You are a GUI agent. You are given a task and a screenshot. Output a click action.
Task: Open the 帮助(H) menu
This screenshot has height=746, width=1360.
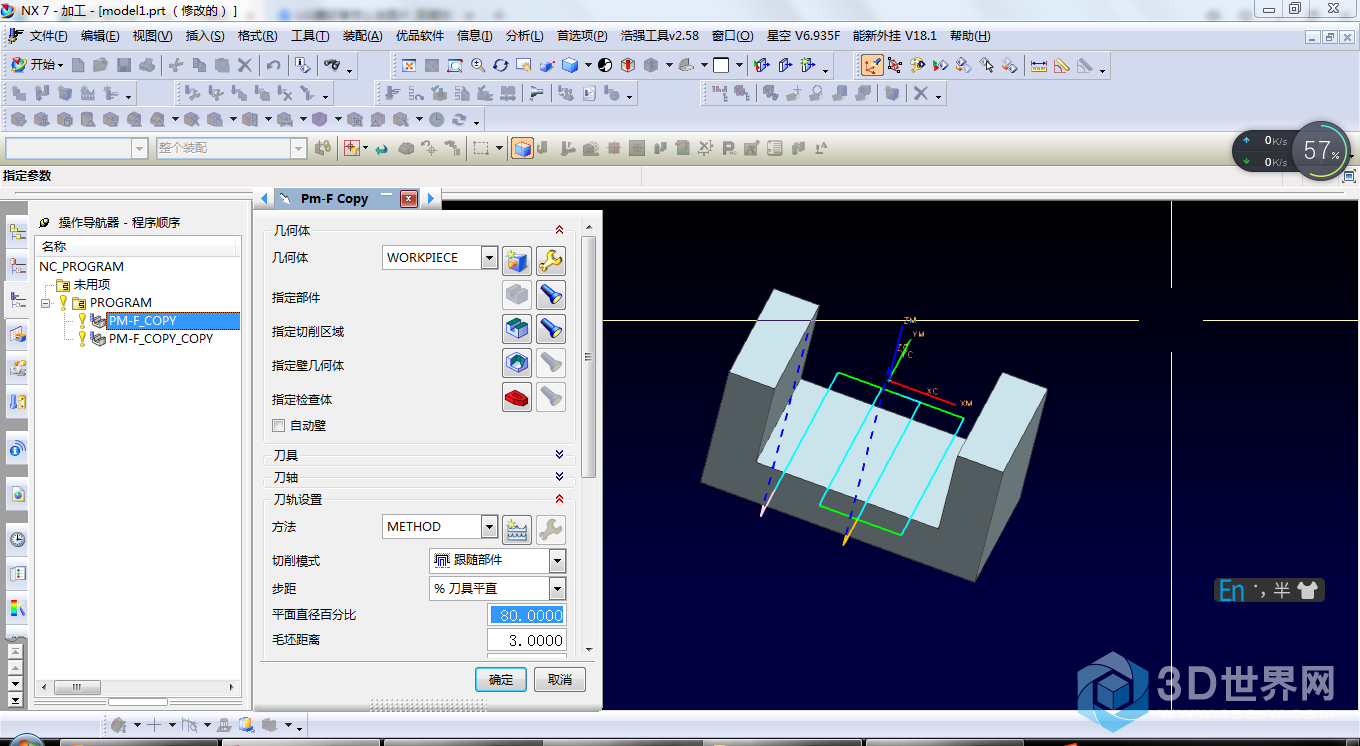970,36
